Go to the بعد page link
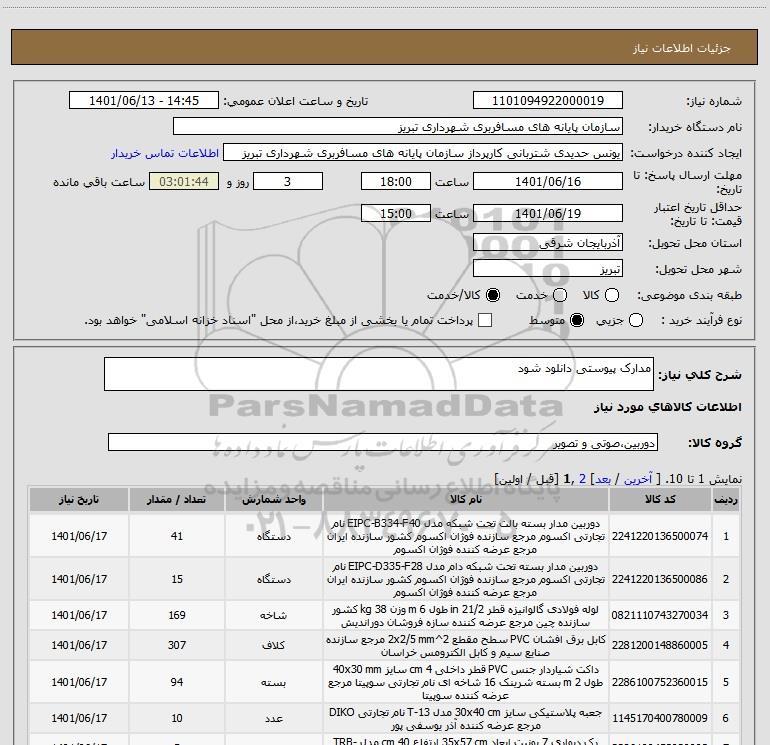The image size is (770, 745). tap(603, 479)
